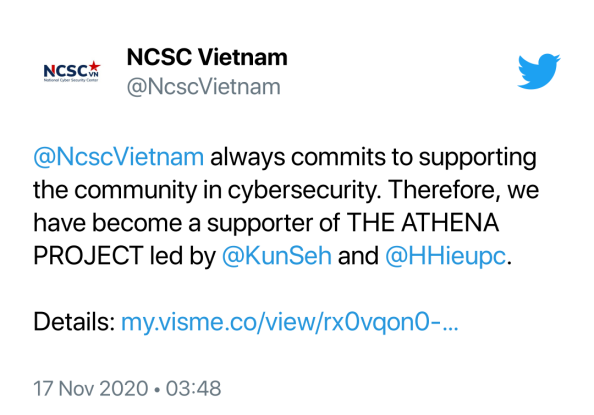Click the Details: label text
The width and height of the screenshot is (594, 415).
[x=74, y=322]
